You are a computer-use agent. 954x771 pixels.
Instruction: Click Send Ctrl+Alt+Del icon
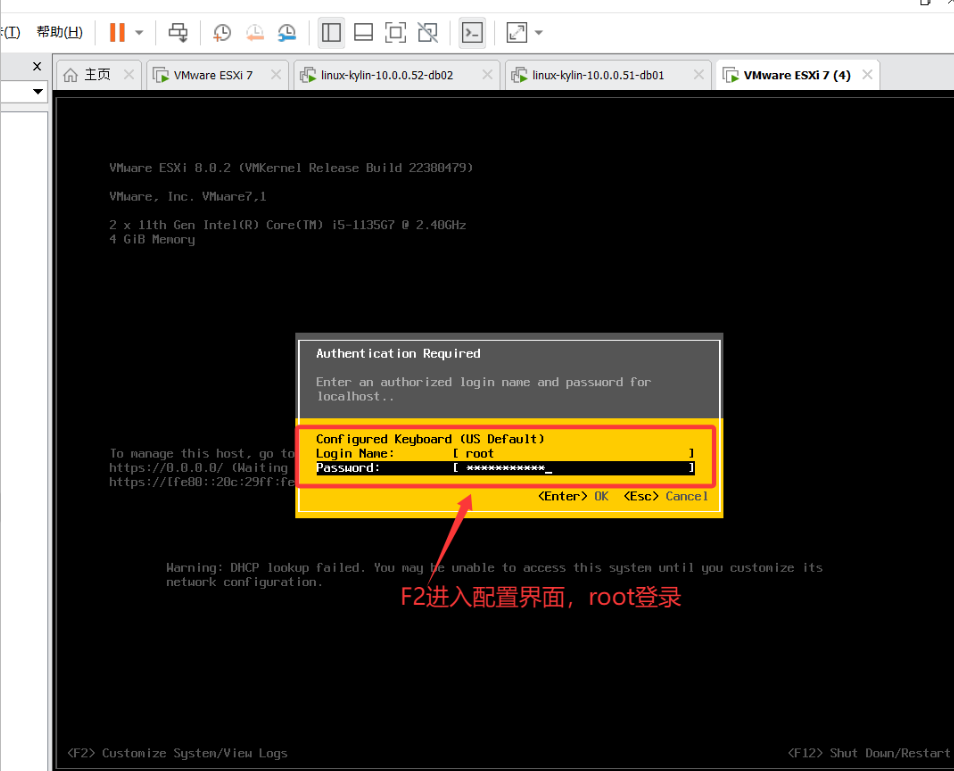[178, 32]
